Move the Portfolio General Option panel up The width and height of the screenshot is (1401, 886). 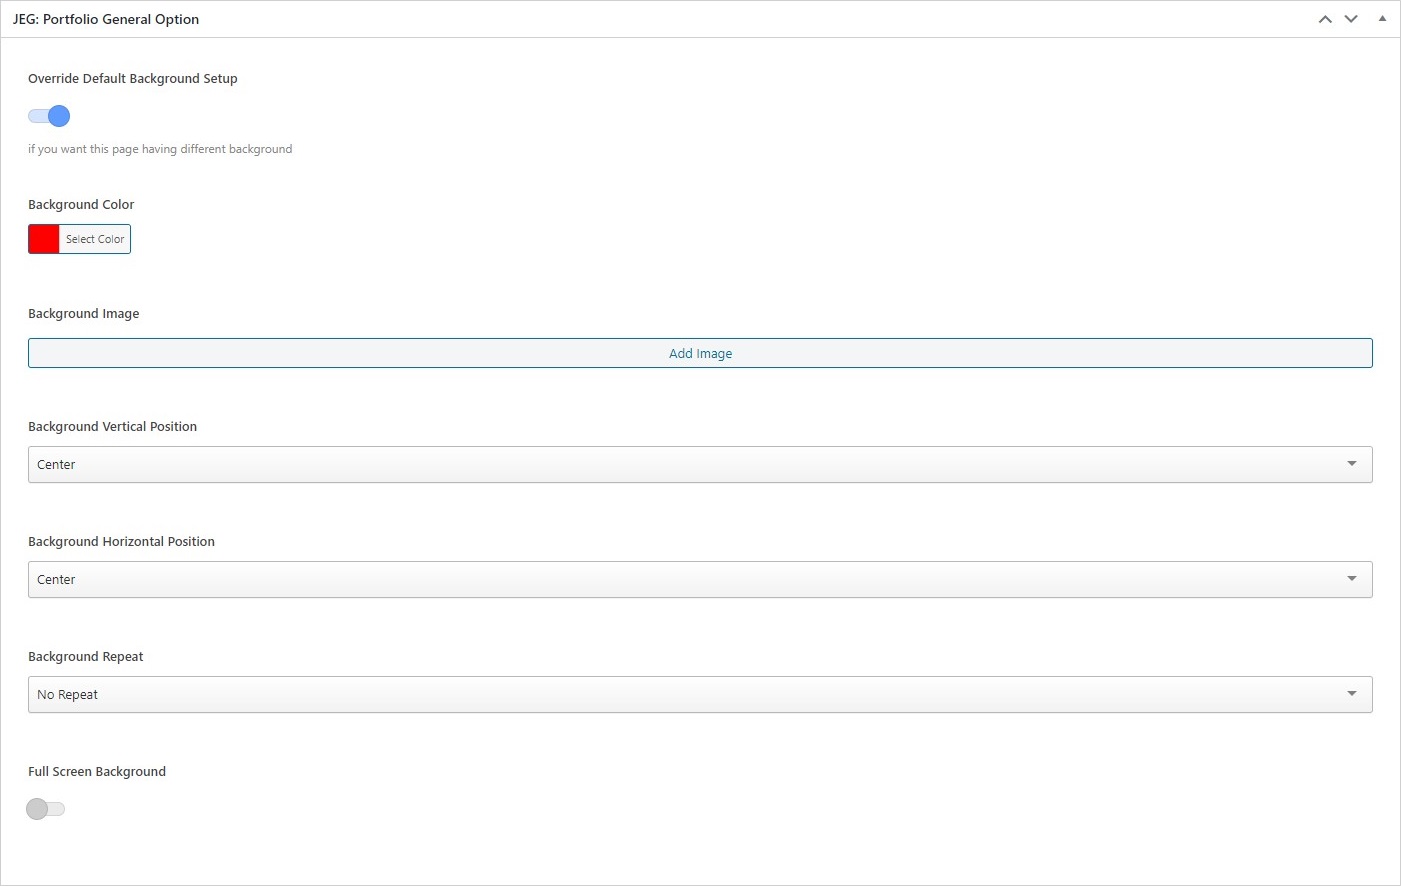coord(1325,19)
